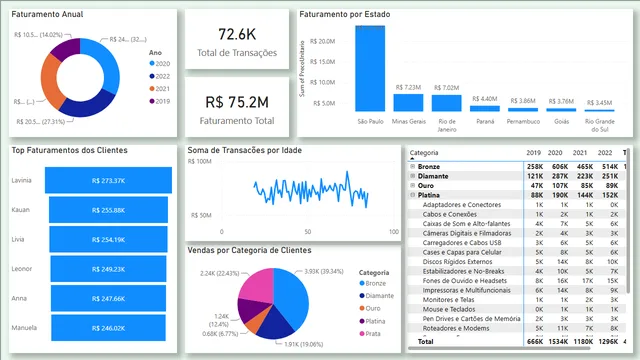Select Ouro legend item in pie chart

(370, 308)
